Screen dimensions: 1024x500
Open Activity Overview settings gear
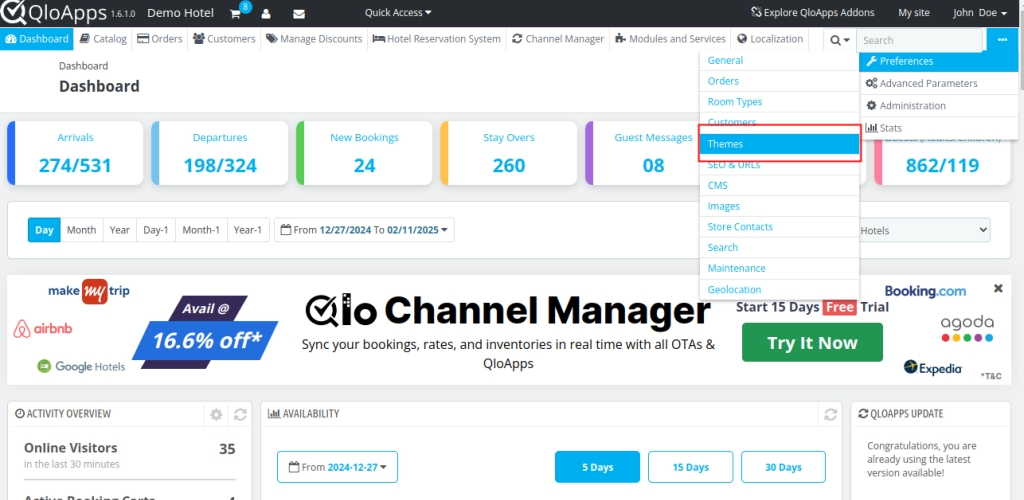pyautogui.click(x=216, y=414)
